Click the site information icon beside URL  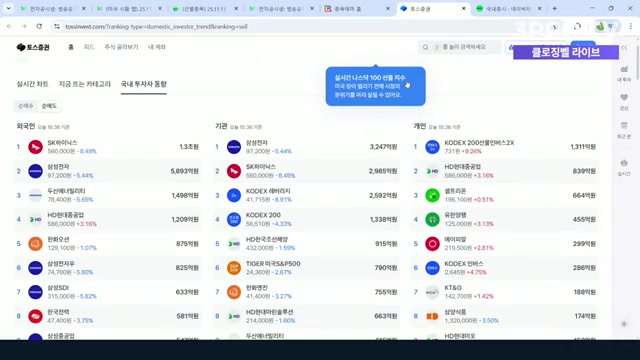(x=57, y=26)
